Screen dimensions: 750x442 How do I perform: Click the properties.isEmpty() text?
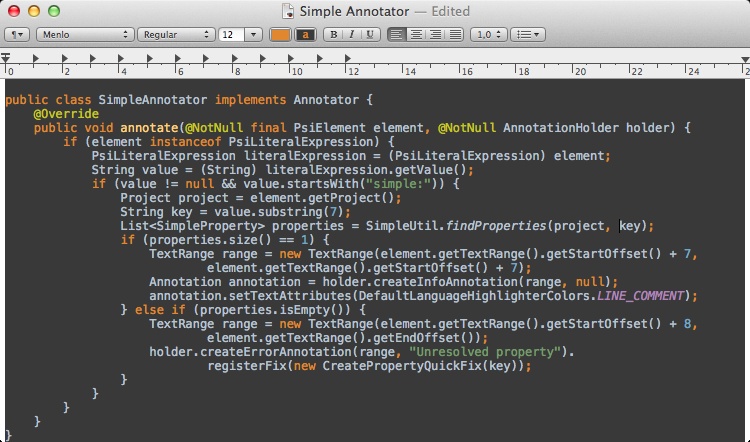coord(276,310)
